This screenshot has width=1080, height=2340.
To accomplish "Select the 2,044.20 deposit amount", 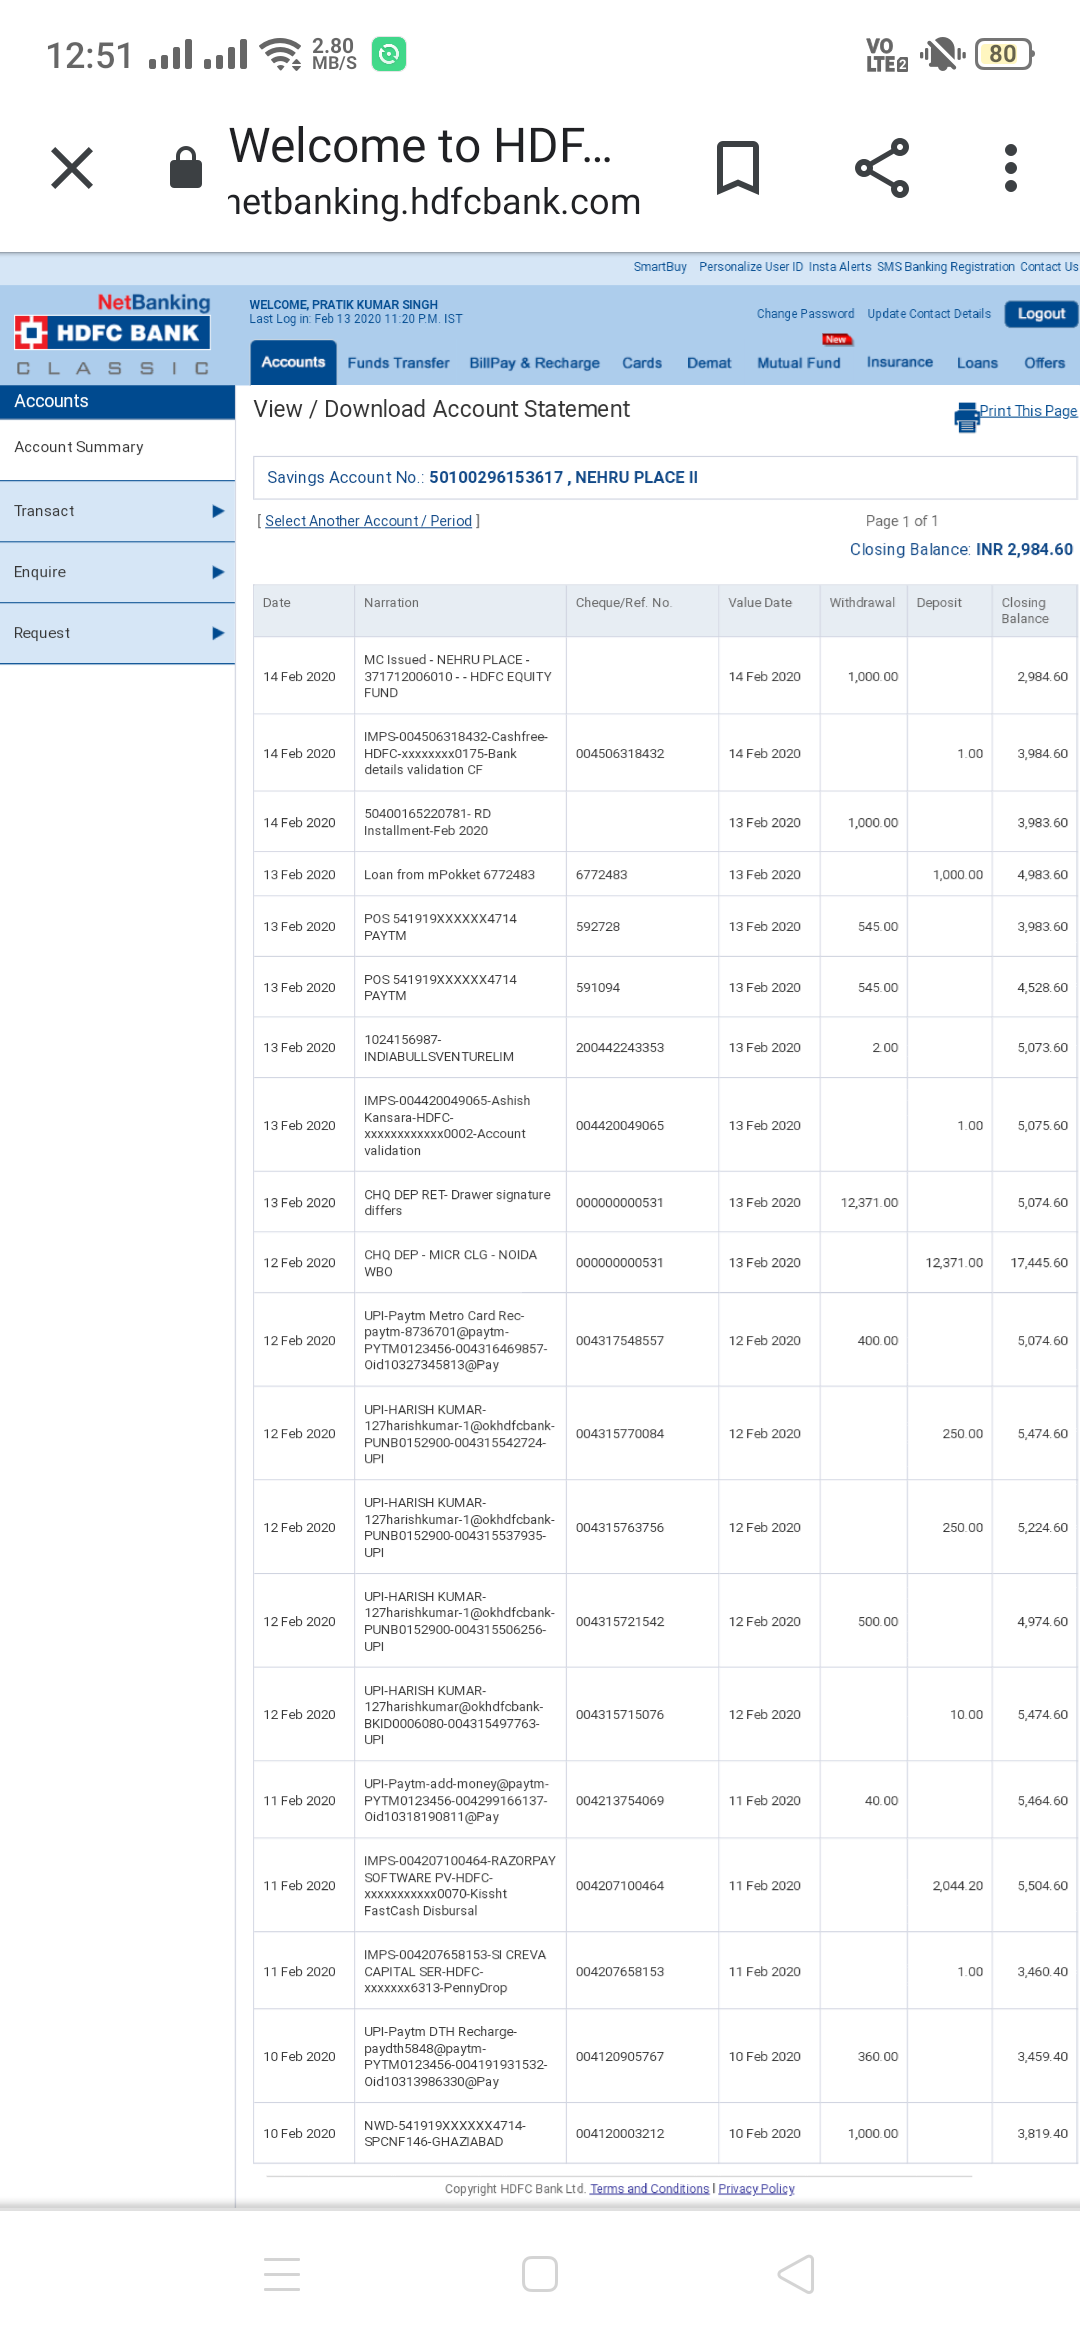I will [x=958, y=1886].
